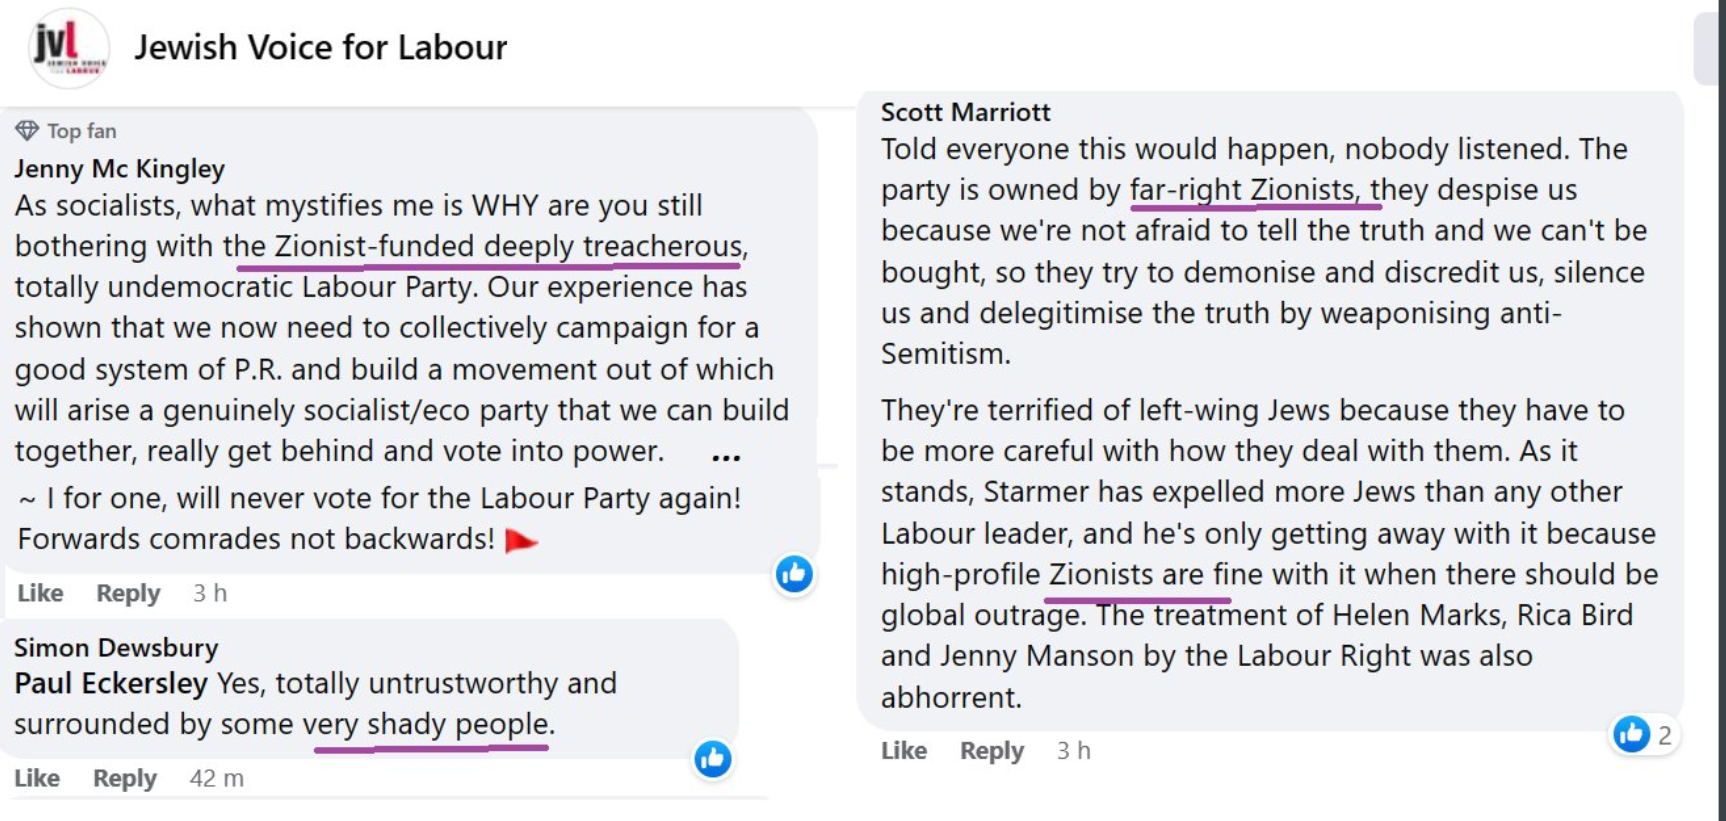Click the JVL page logo
The height and width of the screenshot is (821, 1726).
(68, 47)
